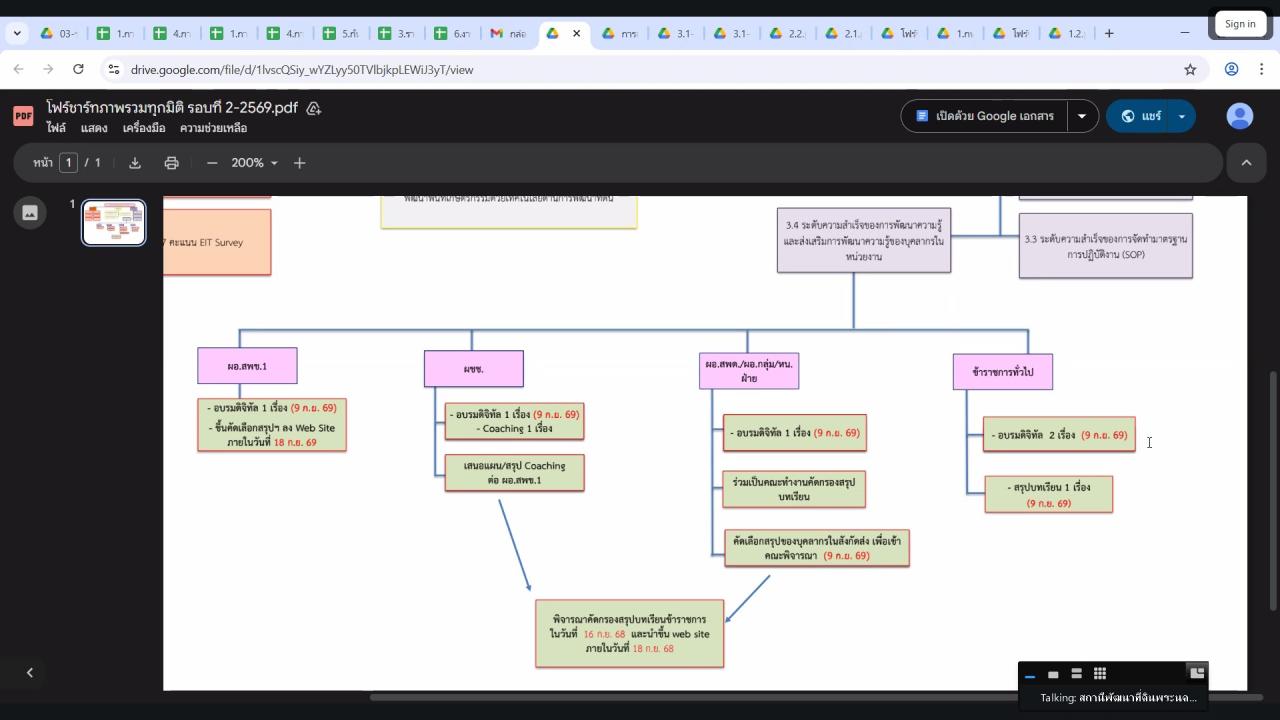The width and height of the screenshot is (1280, 720).
Task: Switch meeting widget to single-video view
Action: [x=1053, y=675]
